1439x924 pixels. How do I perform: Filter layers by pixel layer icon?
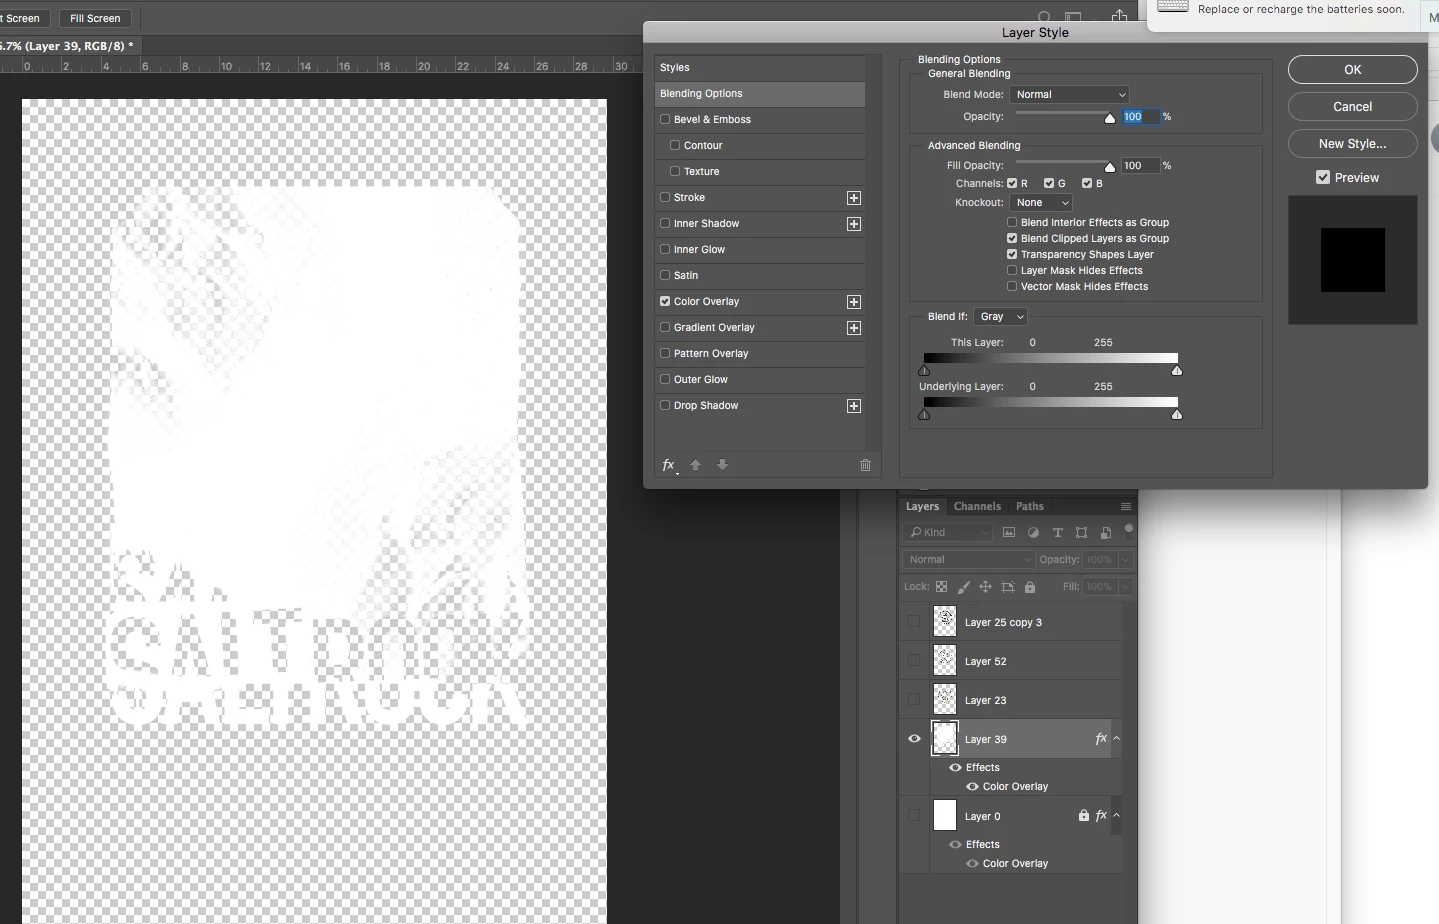coord(1009,533)
